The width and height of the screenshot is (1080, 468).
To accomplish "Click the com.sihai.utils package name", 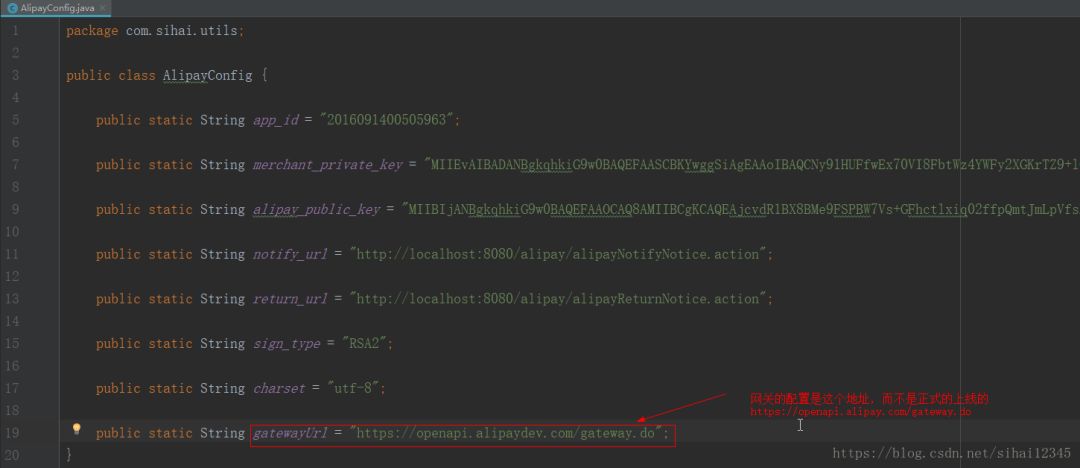I will 181,31.
